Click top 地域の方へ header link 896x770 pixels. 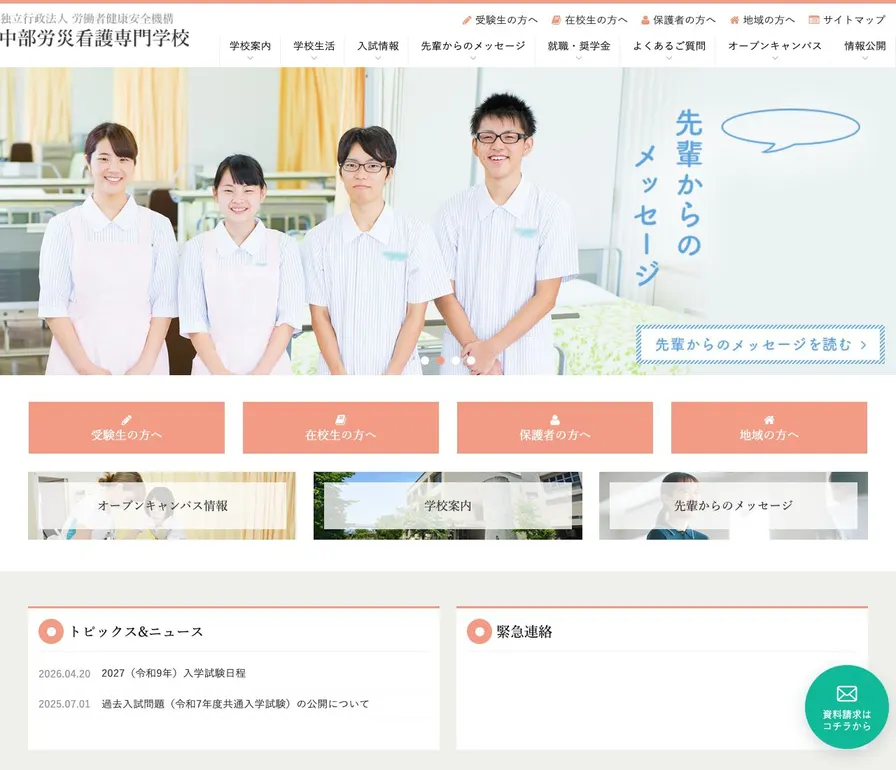click(762, 20)
